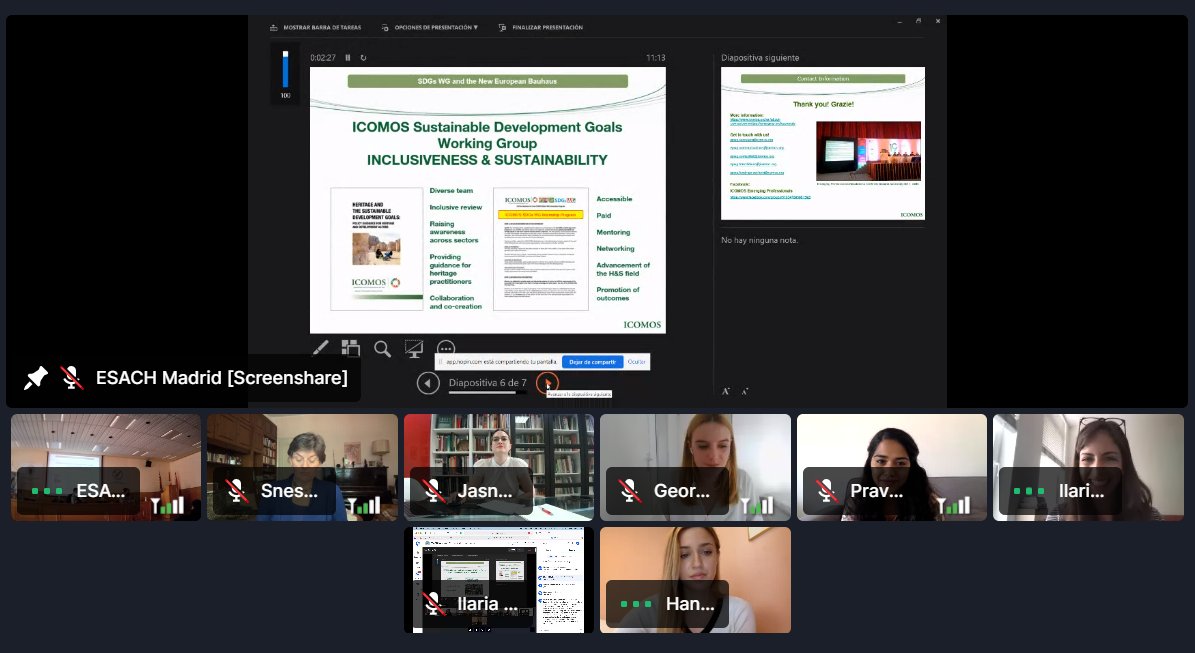Viewport: 1195px width, 653px height.
Task: Click speaking dots indicator on Ilari... tile
Action: point(1030,491)
